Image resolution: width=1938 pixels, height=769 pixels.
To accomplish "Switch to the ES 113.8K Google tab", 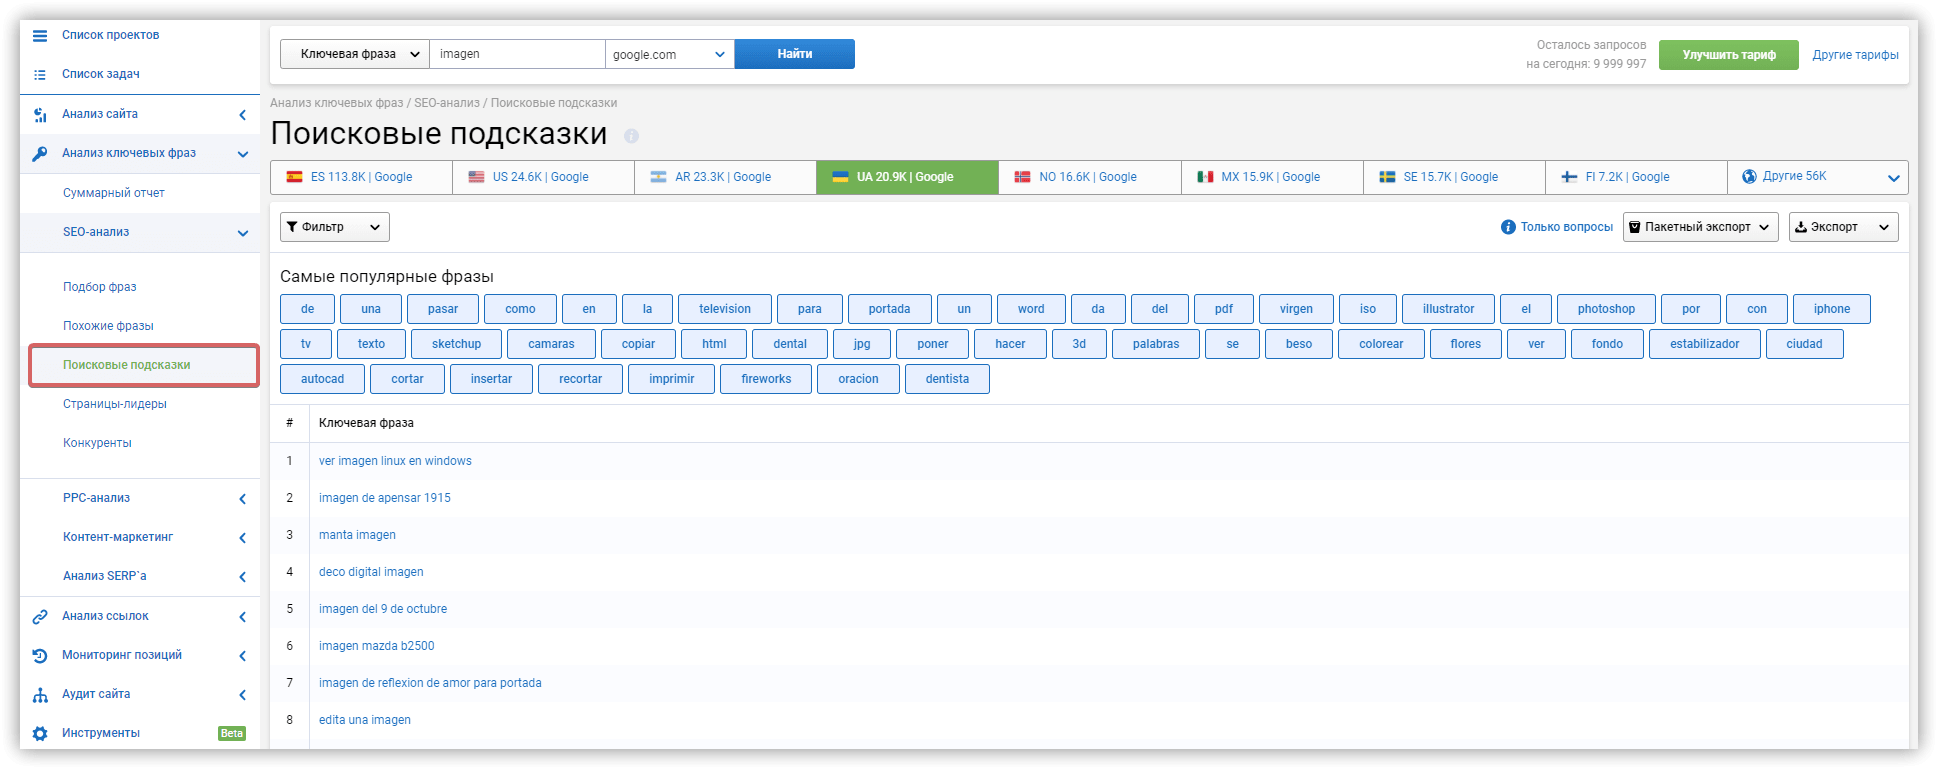I will click(361, 177).
